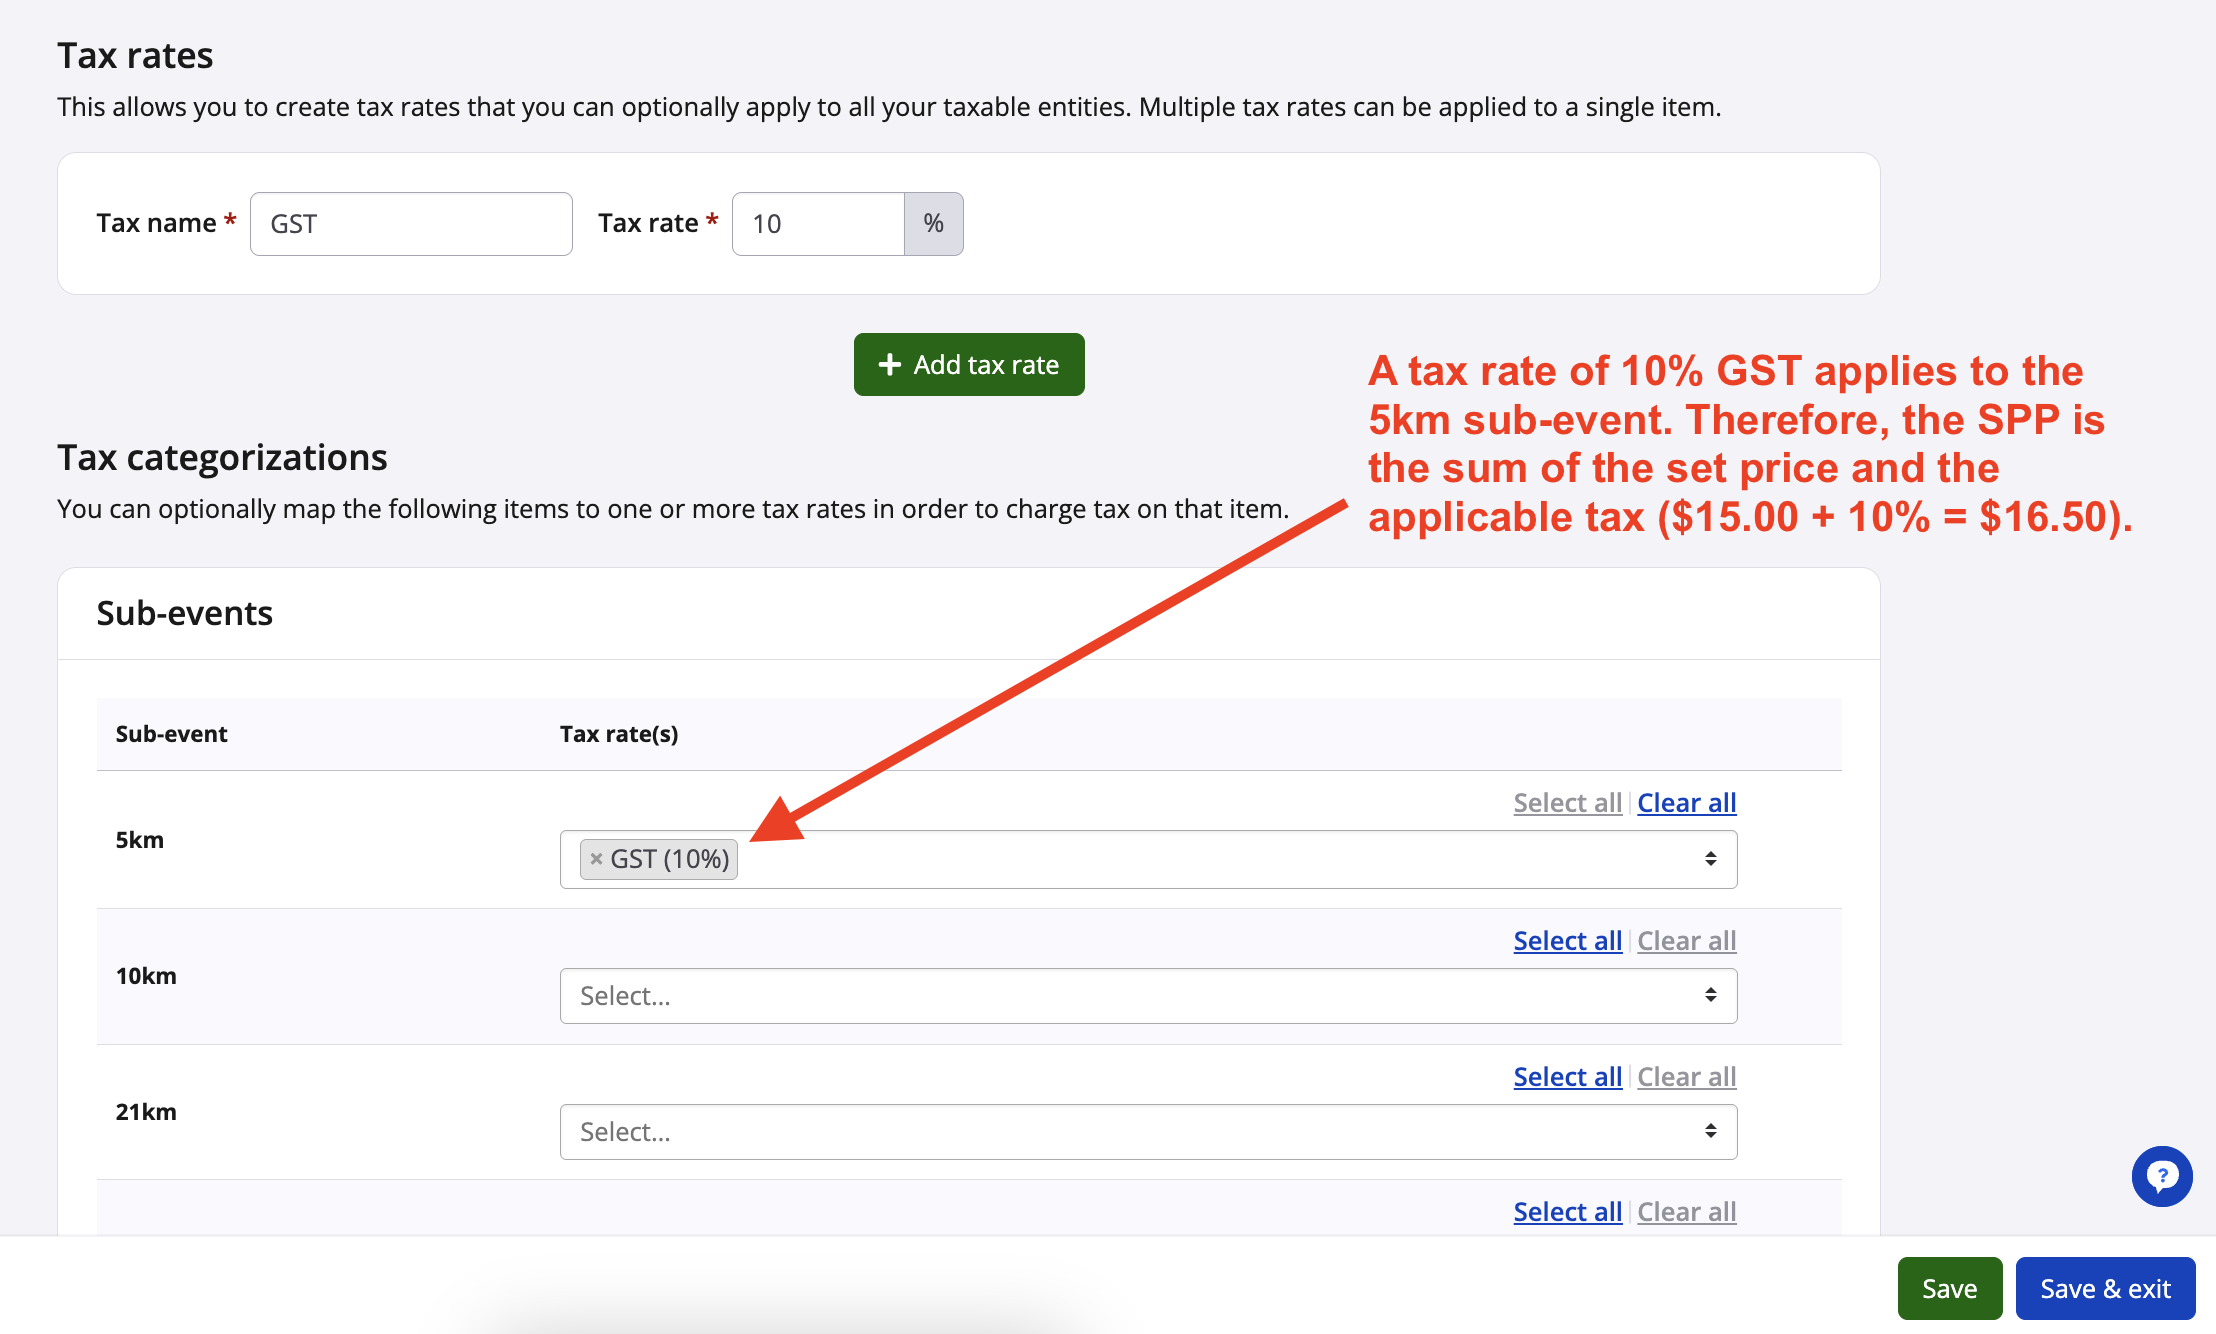Click the 5km dropdown arrows icon
This screenshot has width=2216, height=1334.
coord(1711,859)
